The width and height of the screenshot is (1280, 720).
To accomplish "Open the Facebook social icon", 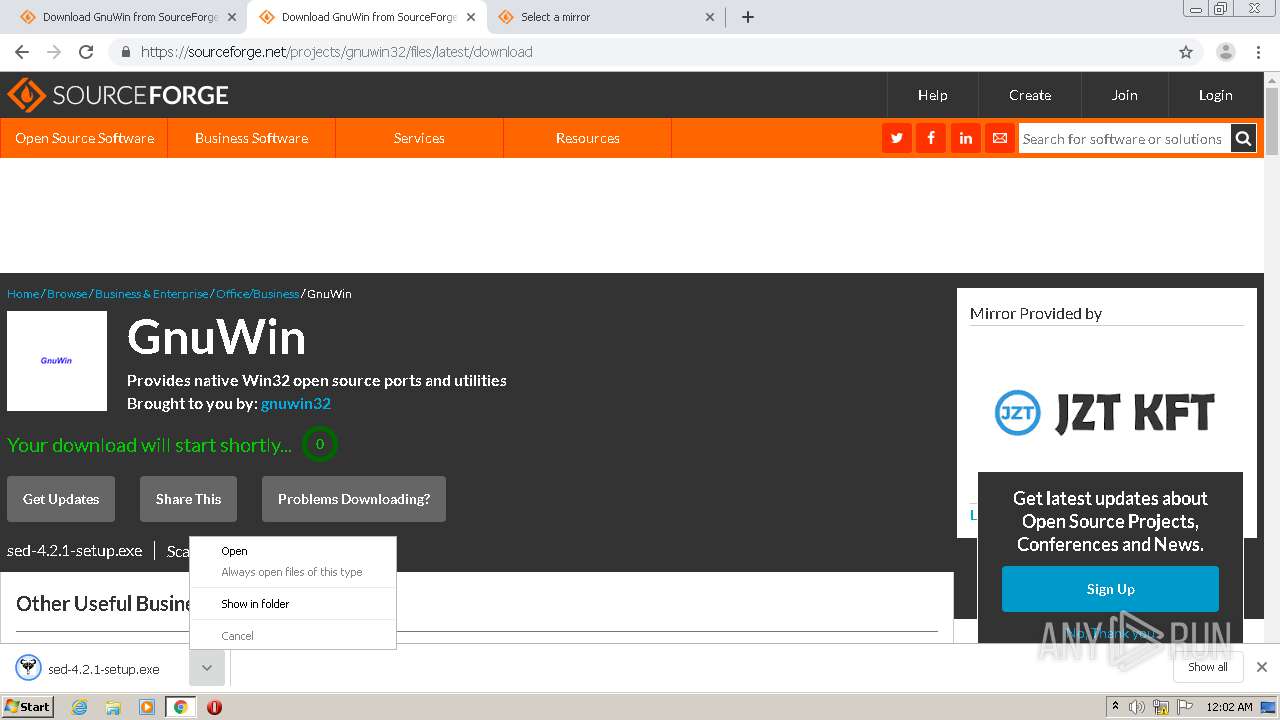I will 931,138.
